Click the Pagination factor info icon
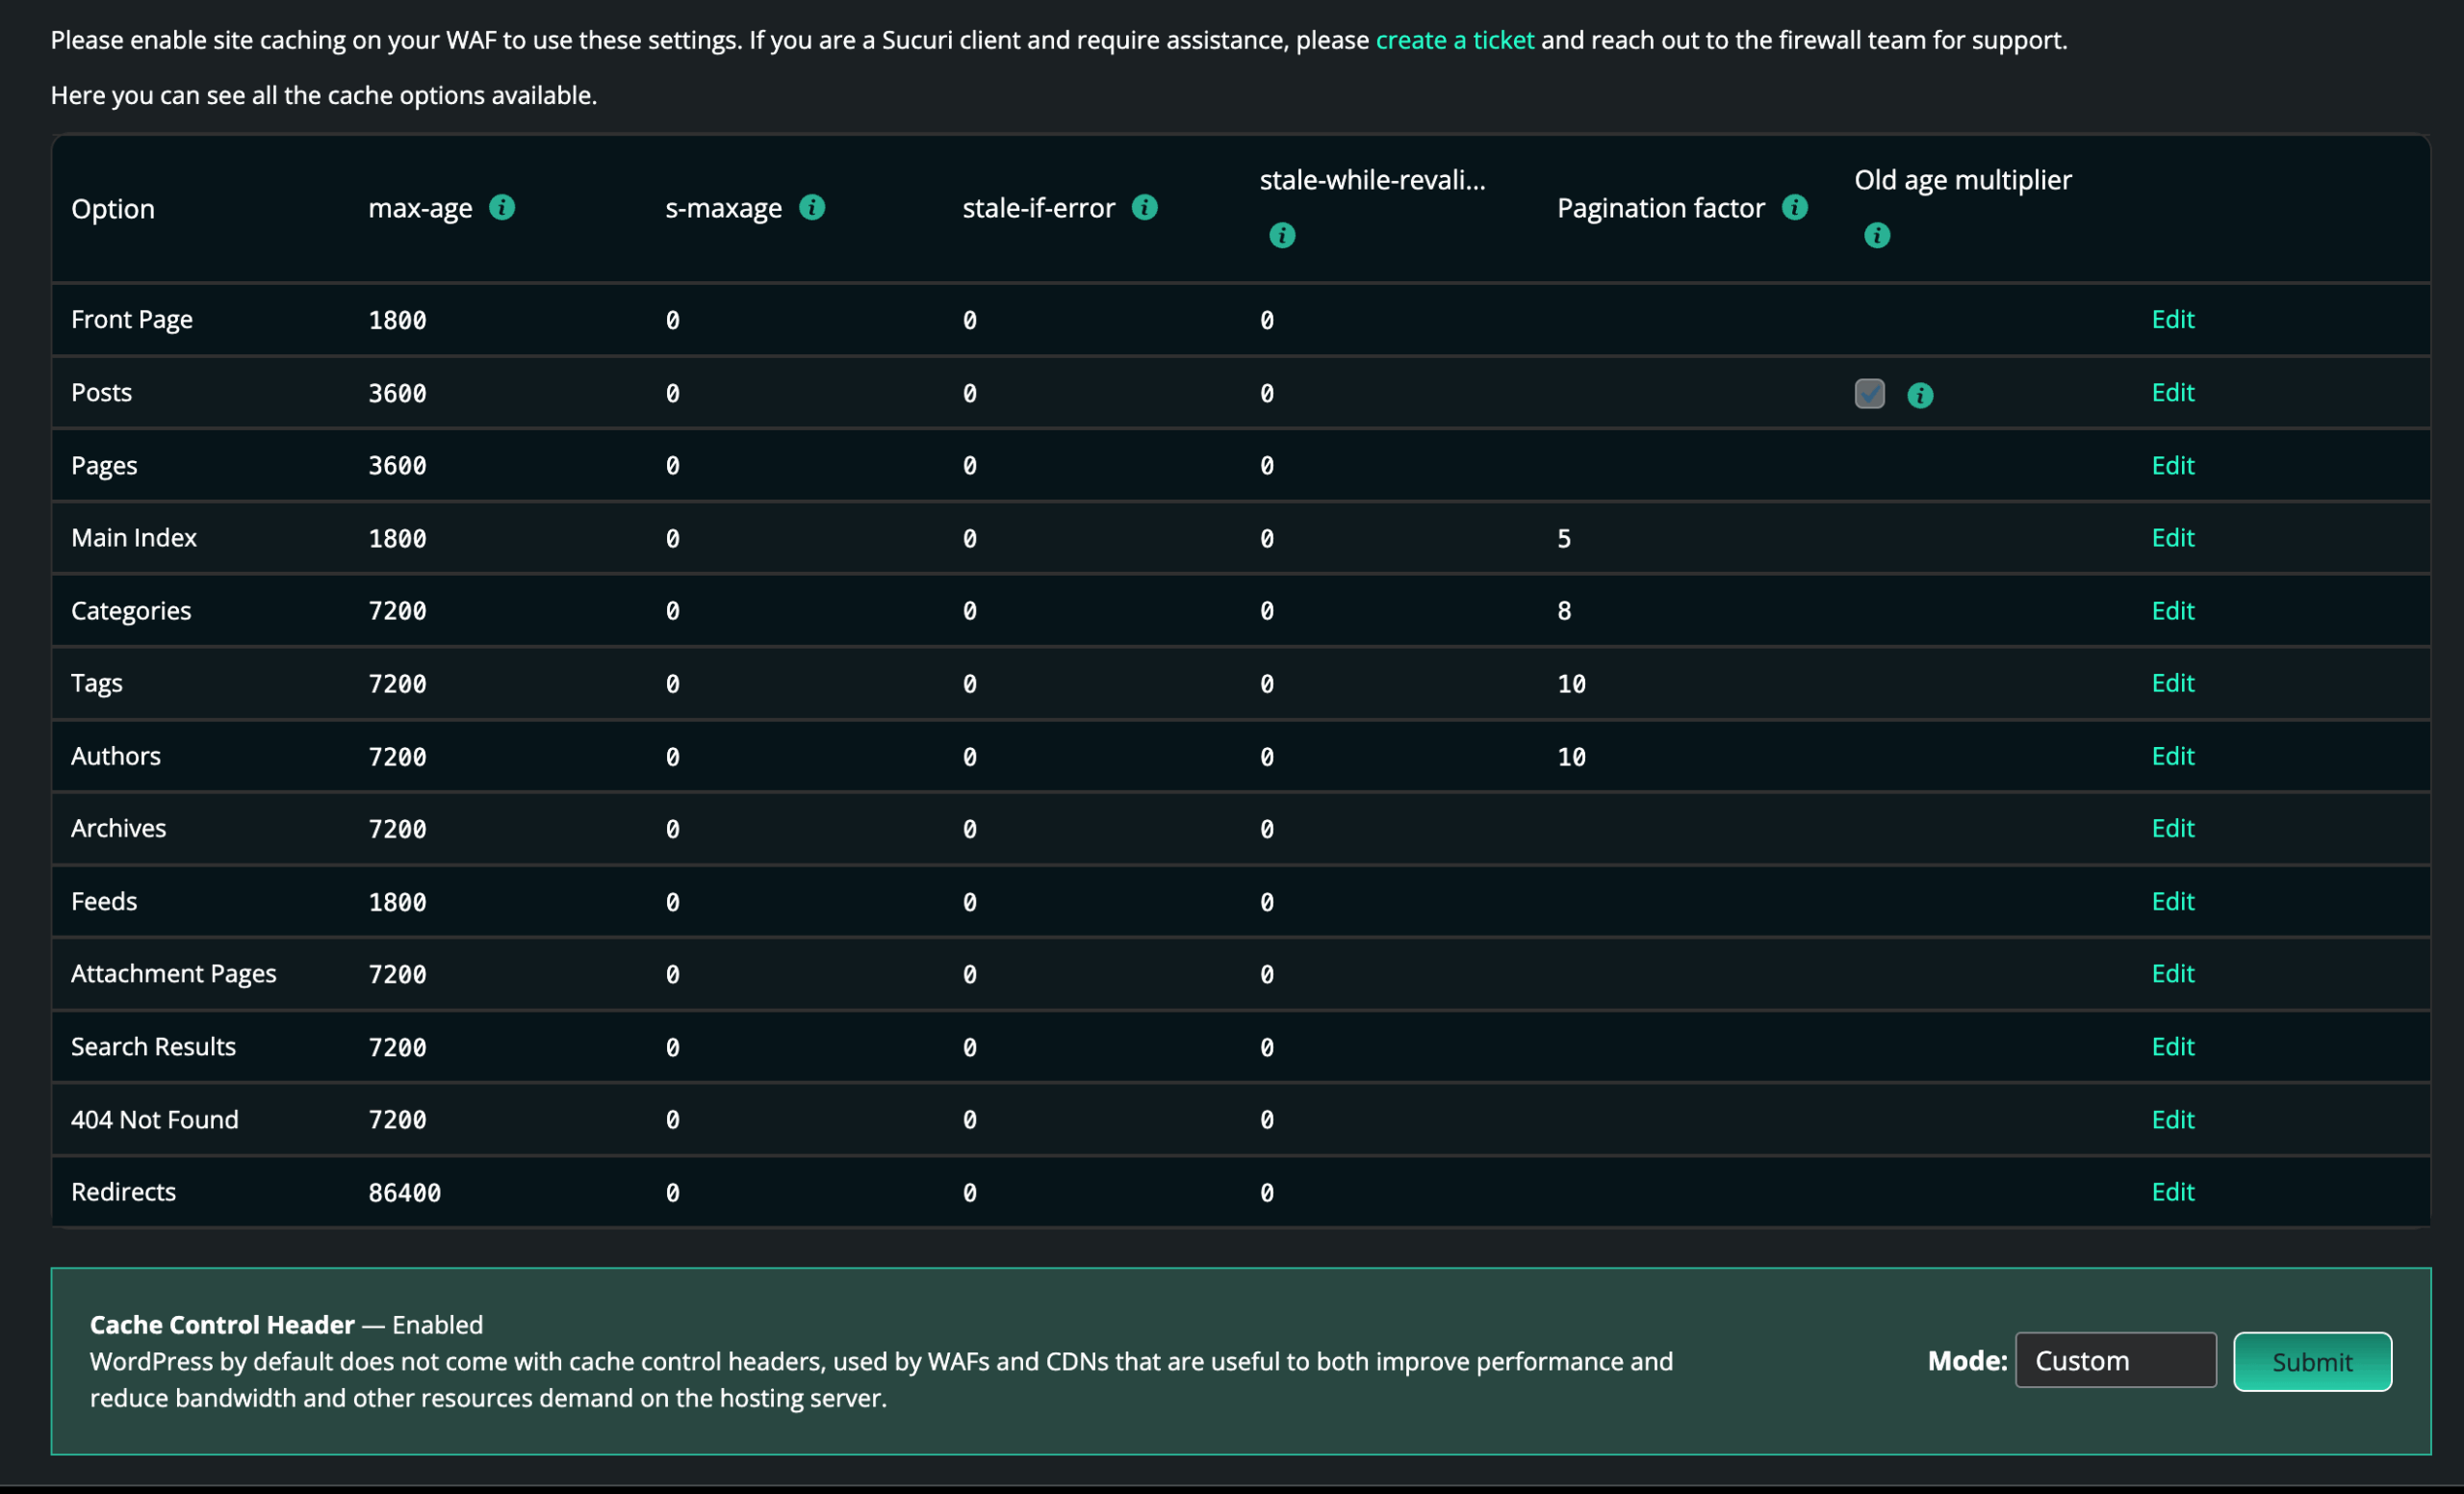This screenshot has height=1494, width=2464. click(x=1795, y=207)
